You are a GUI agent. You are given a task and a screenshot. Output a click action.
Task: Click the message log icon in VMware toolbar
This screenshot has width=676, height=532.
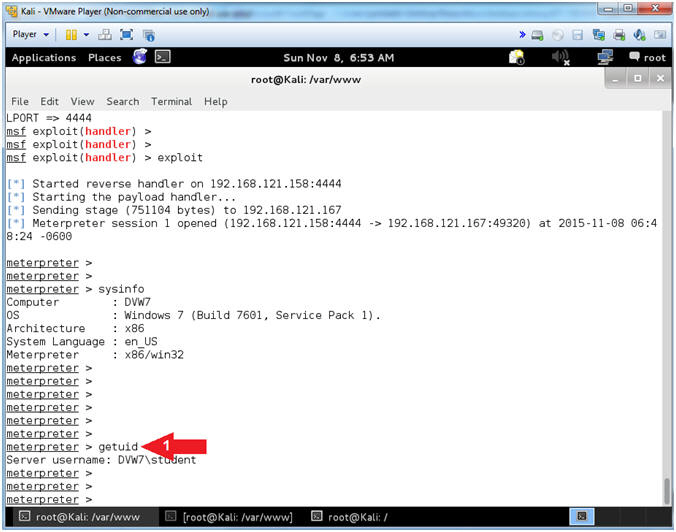(660, 34)
